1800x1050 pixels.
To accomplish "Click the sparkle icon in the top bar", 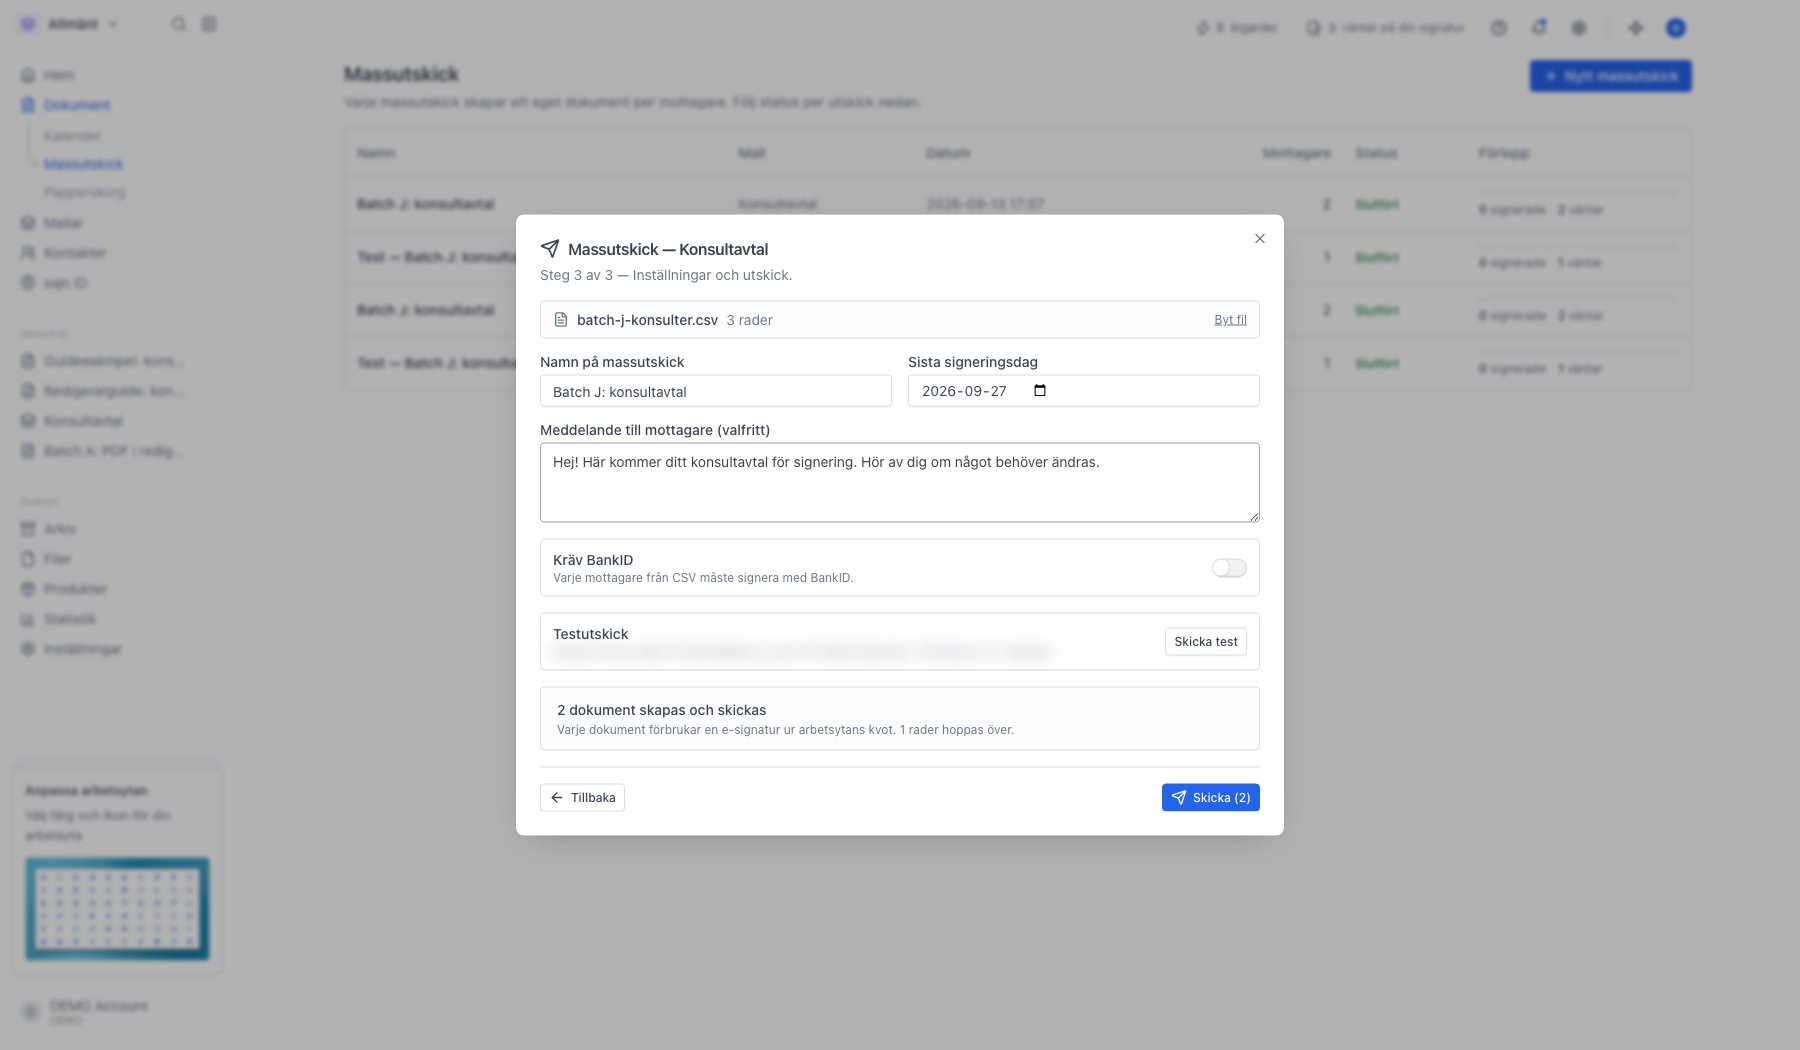I will tap(1636, 28).
